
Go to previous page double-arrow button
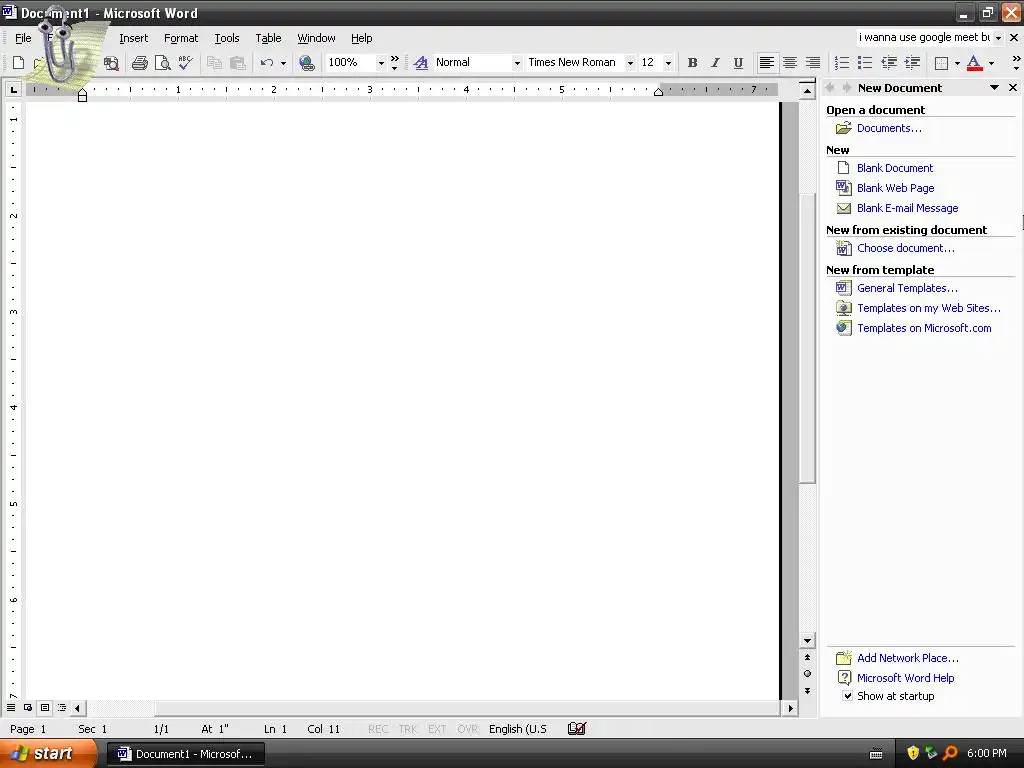tap(808, 658)
